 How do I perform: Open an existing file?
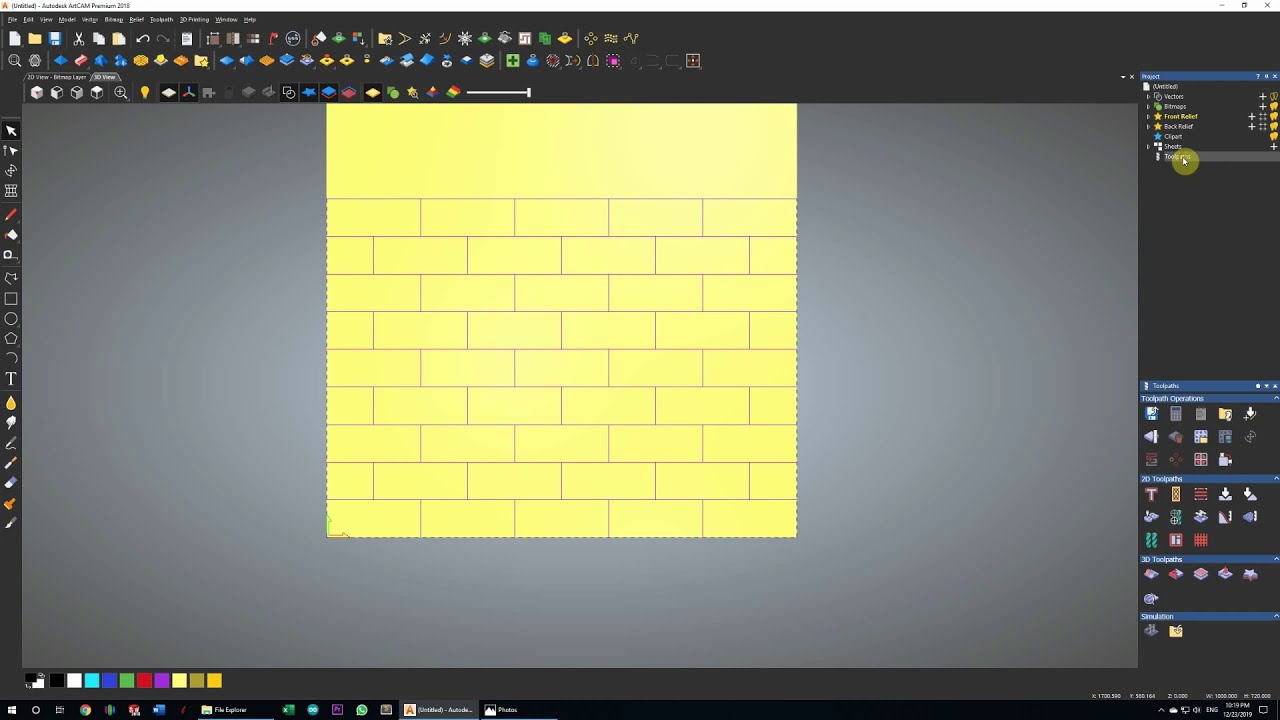(35, 38)
